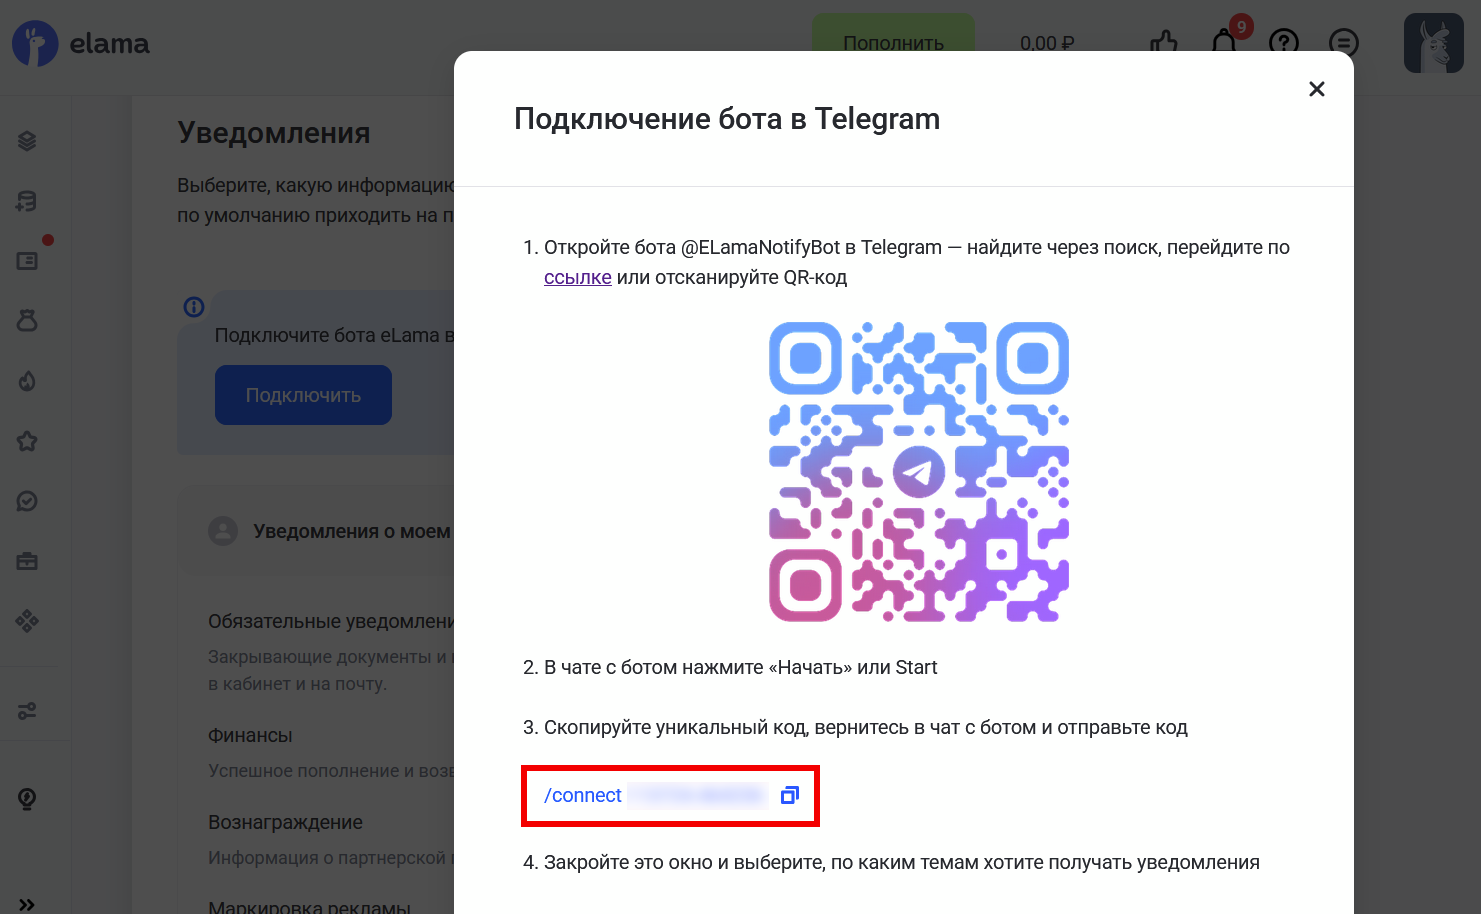
Task: Open the briefcase section in the sidebar
Action: coord(27,561)
